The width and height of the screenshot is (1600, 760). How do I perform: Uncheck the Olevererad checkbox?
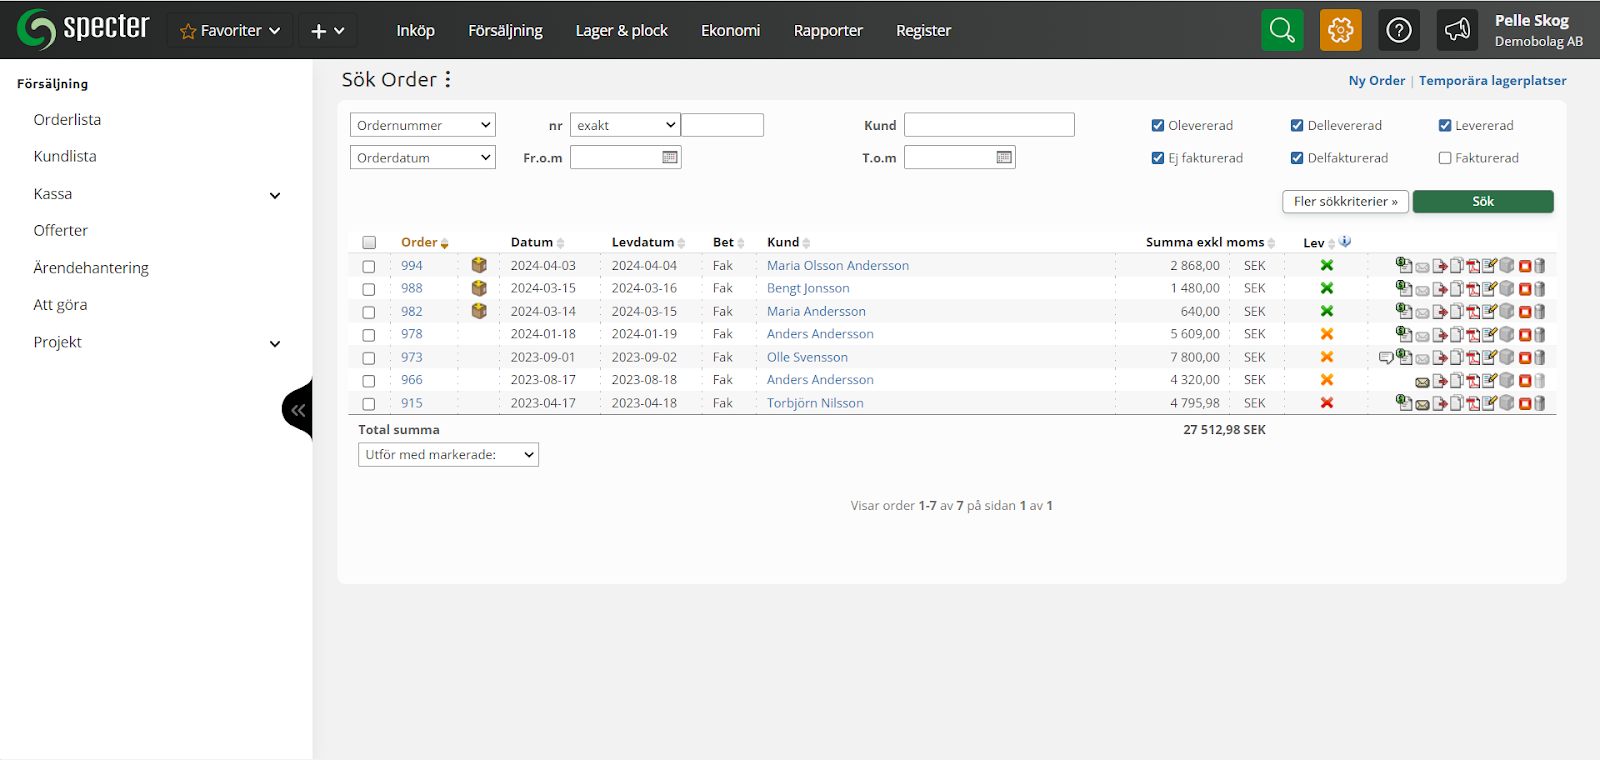tap(1158, 126)
